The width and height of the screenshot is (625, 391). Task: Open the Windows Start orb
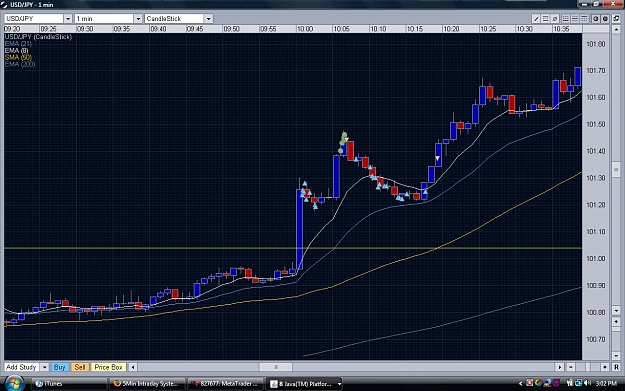[x=14, y=383]
